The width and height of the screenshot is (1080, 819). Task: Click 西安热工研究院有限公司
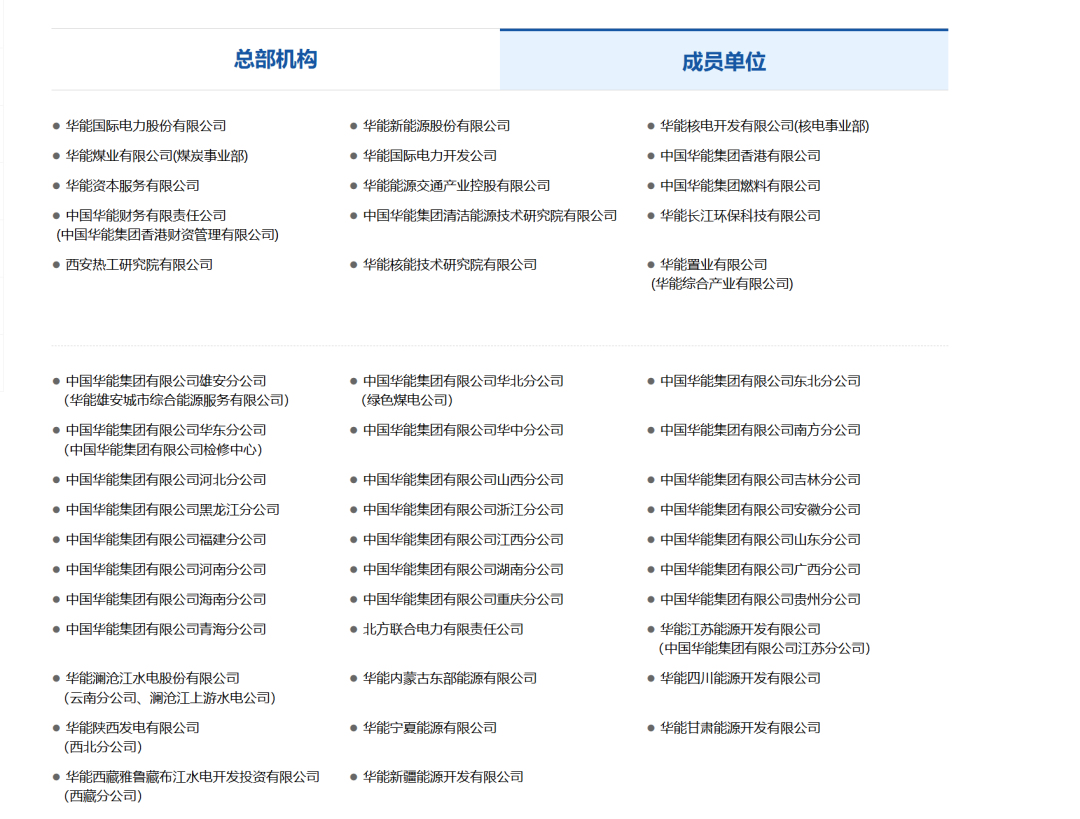tap(139, 265)
